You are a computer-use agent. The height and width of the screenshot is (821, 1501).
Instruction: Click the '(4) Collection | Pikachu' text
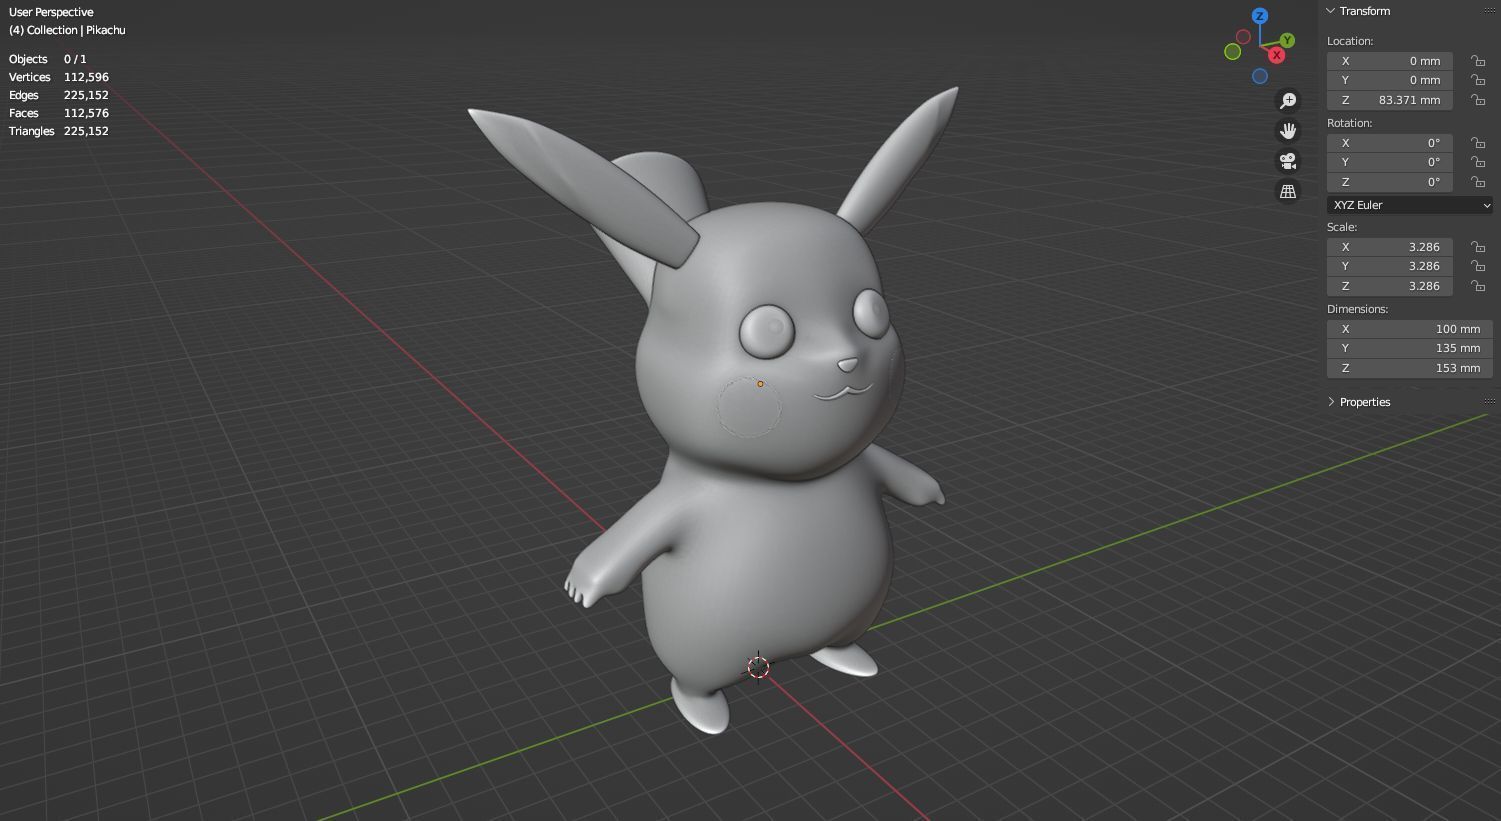(67, 30)
